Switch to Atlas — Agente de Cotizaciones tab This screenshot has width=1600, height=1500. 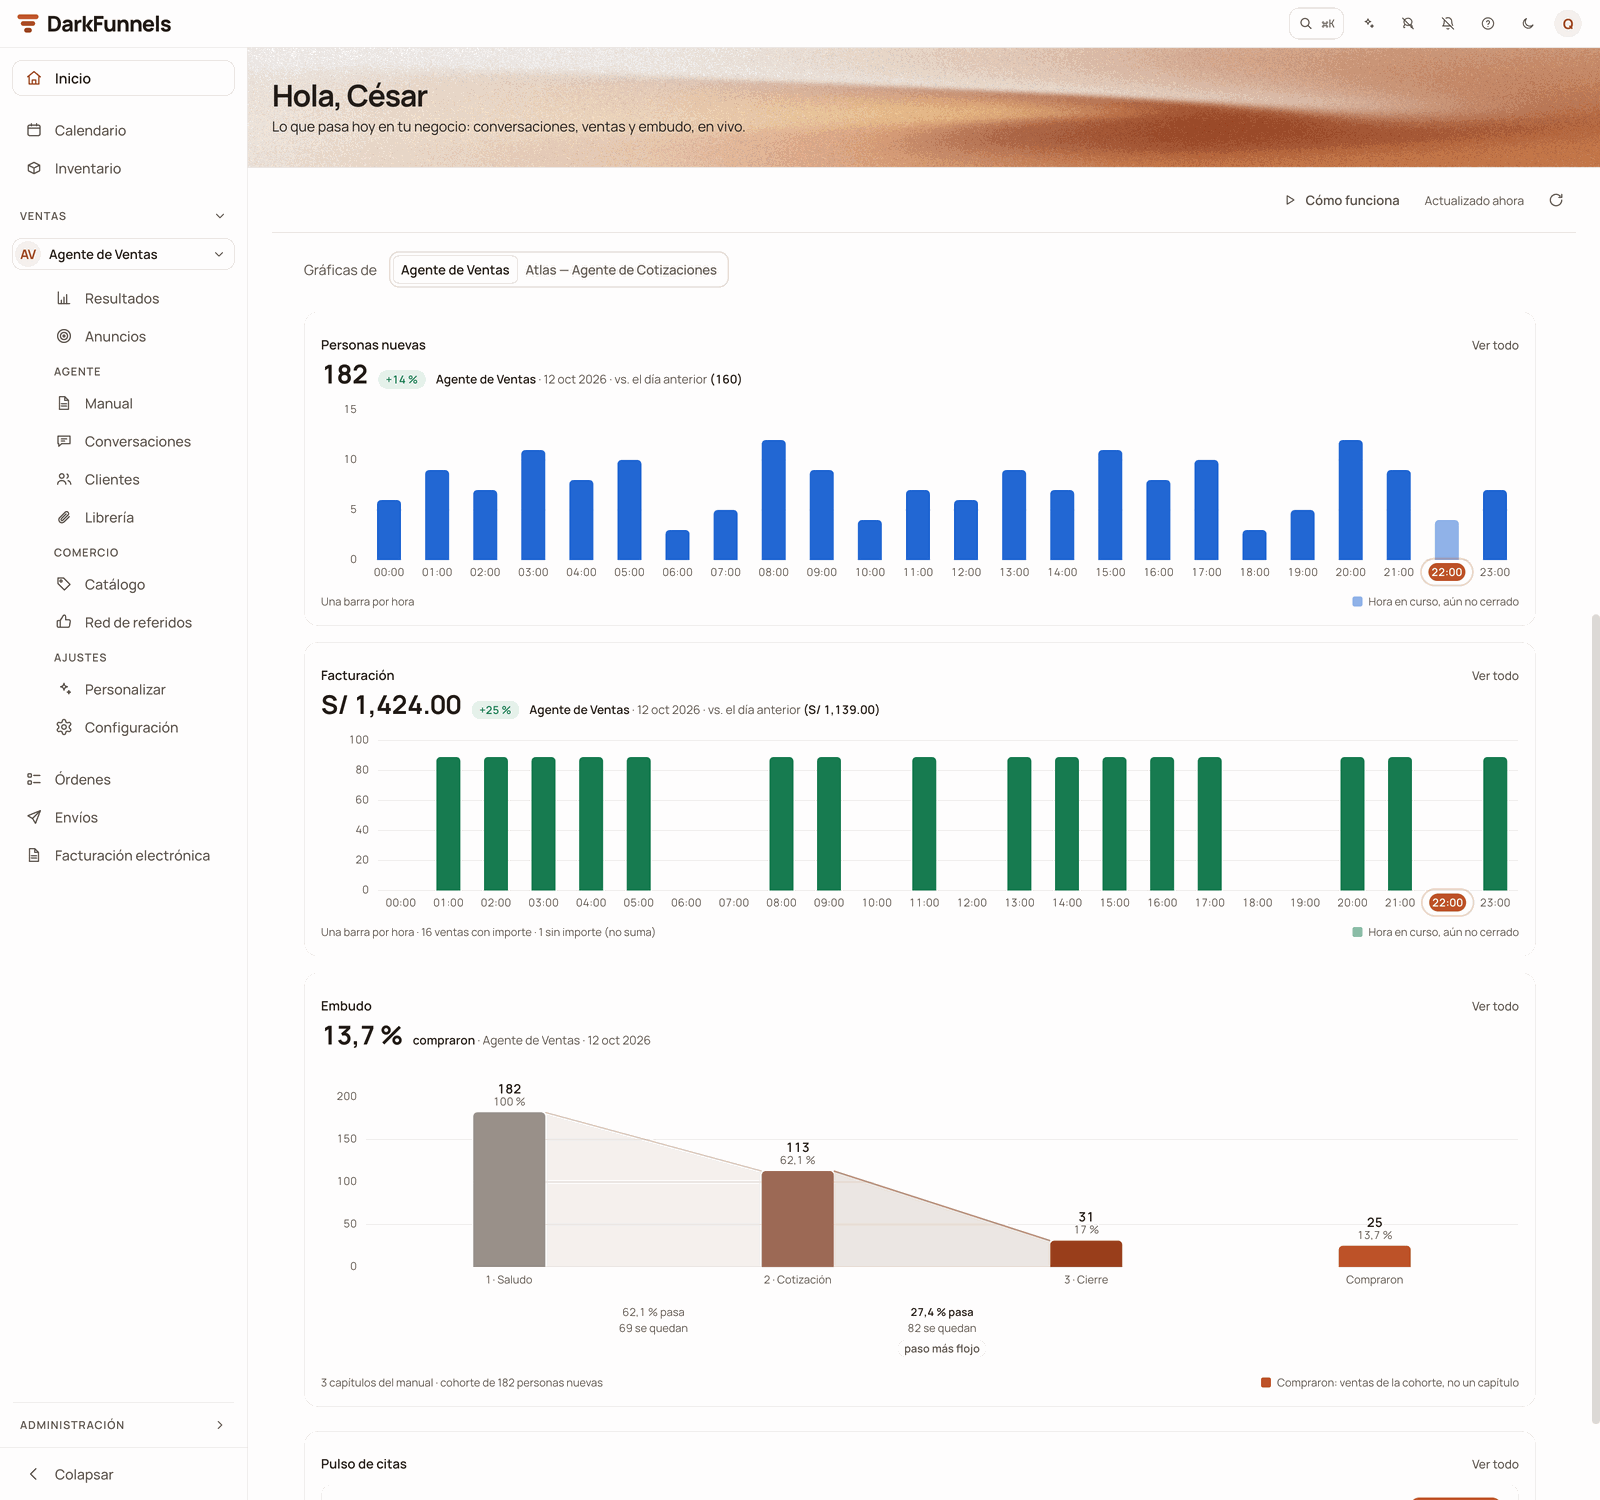tap(621, 270)
